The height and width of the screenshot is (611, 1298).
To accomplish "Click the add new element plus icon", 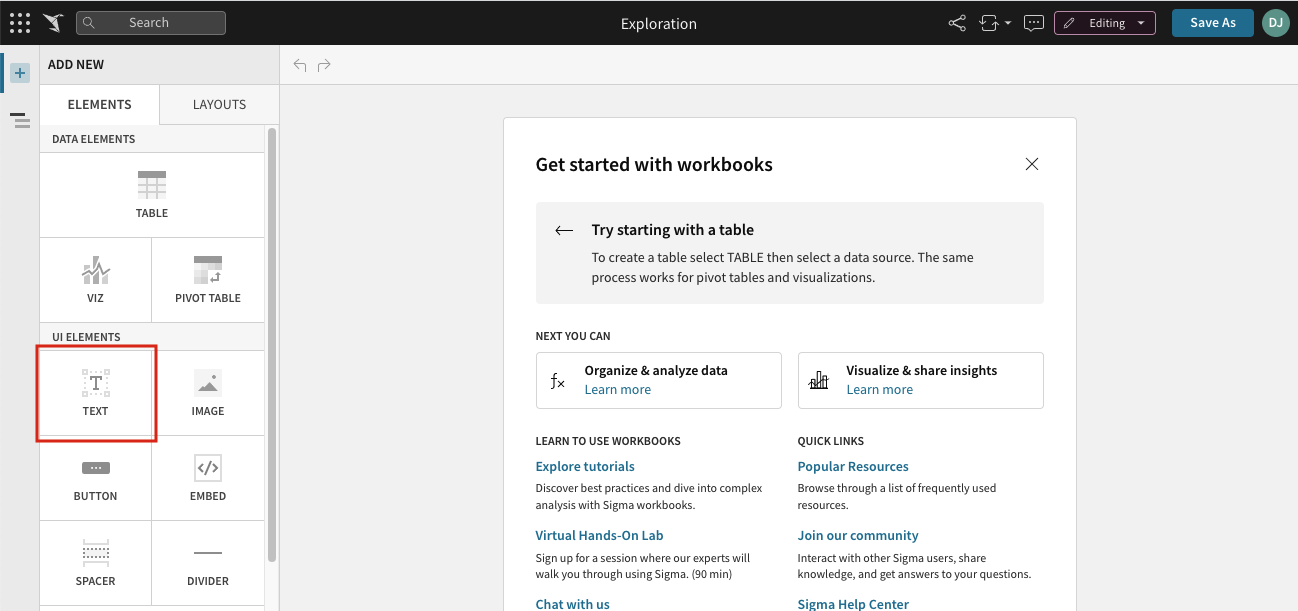I will click(x=21, y=73).
